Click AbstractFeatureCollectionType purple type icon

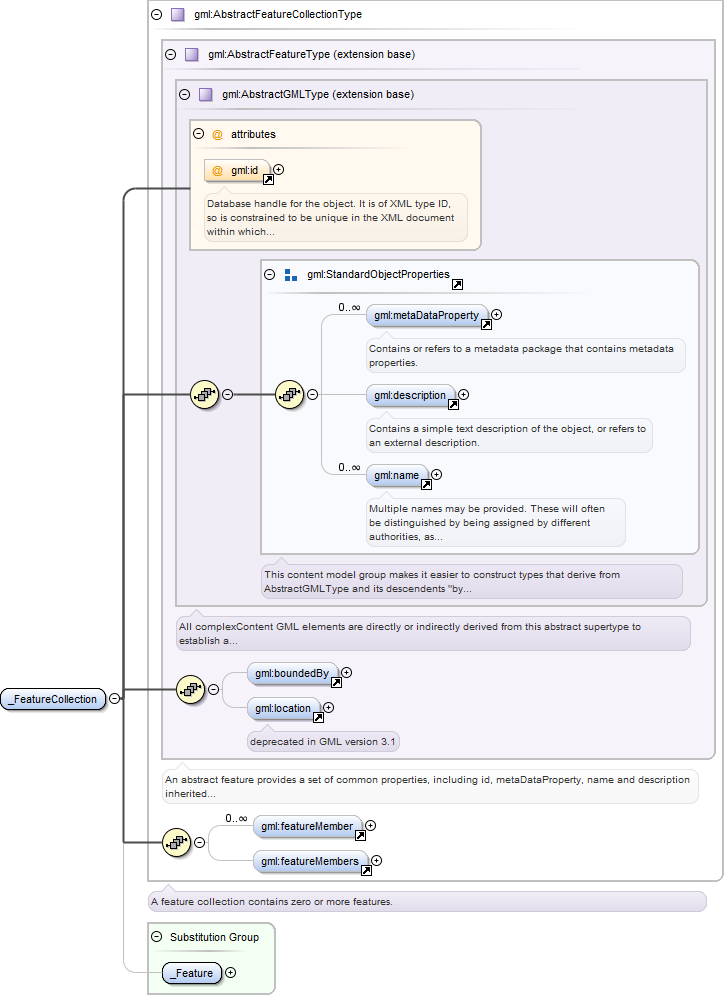[178, 14]
